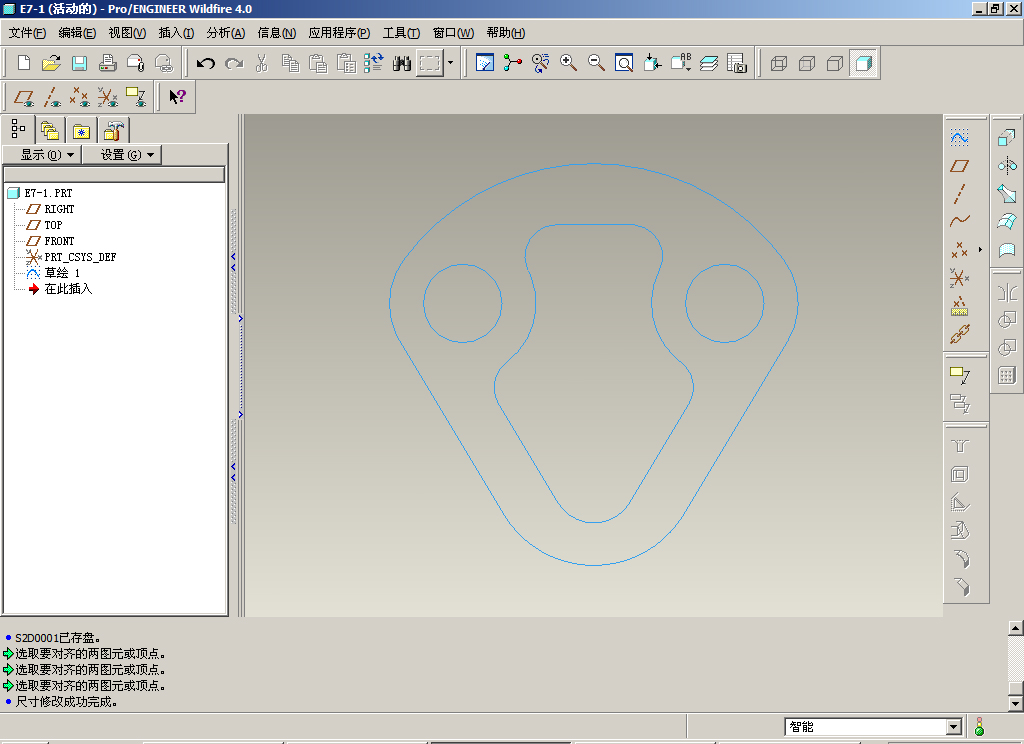Open layers icon in toolbar
This screenshot has width=1024, height=744.
(709, 63)
